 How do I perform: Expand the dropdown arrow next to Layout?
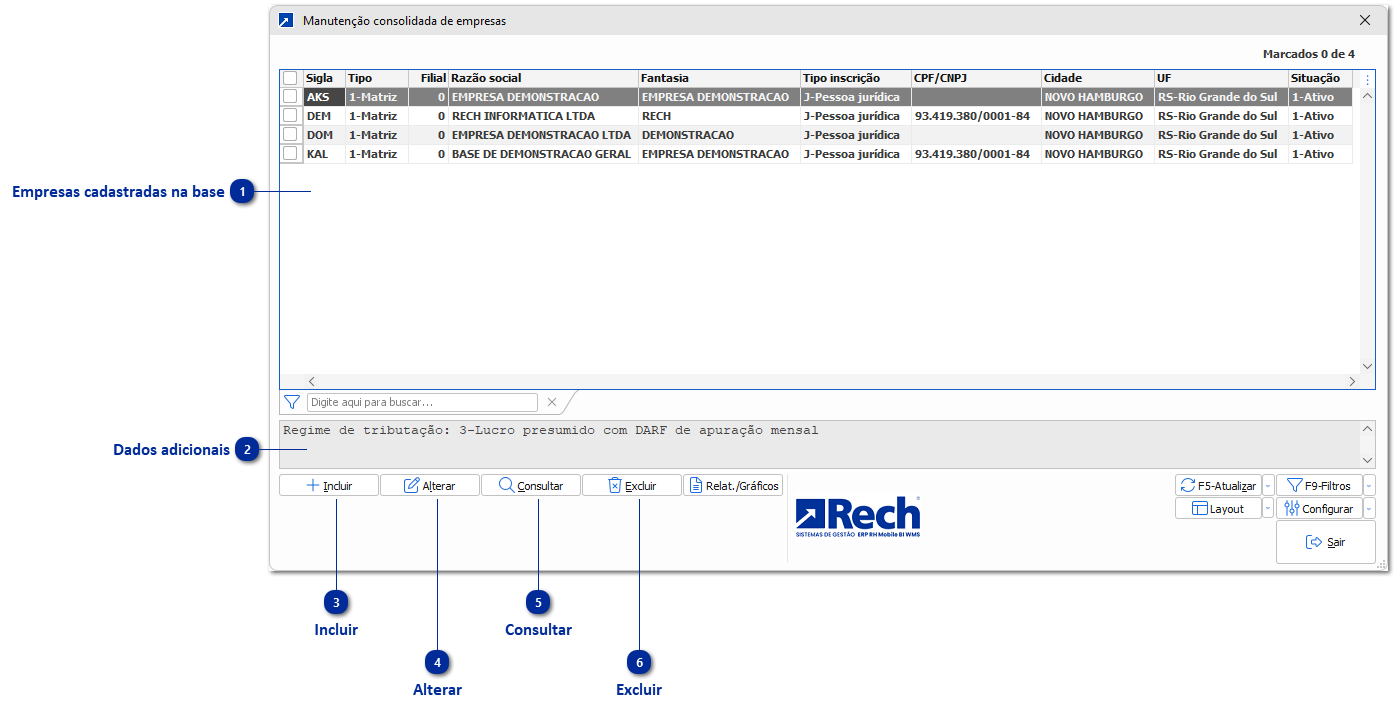coord(1268,508)
